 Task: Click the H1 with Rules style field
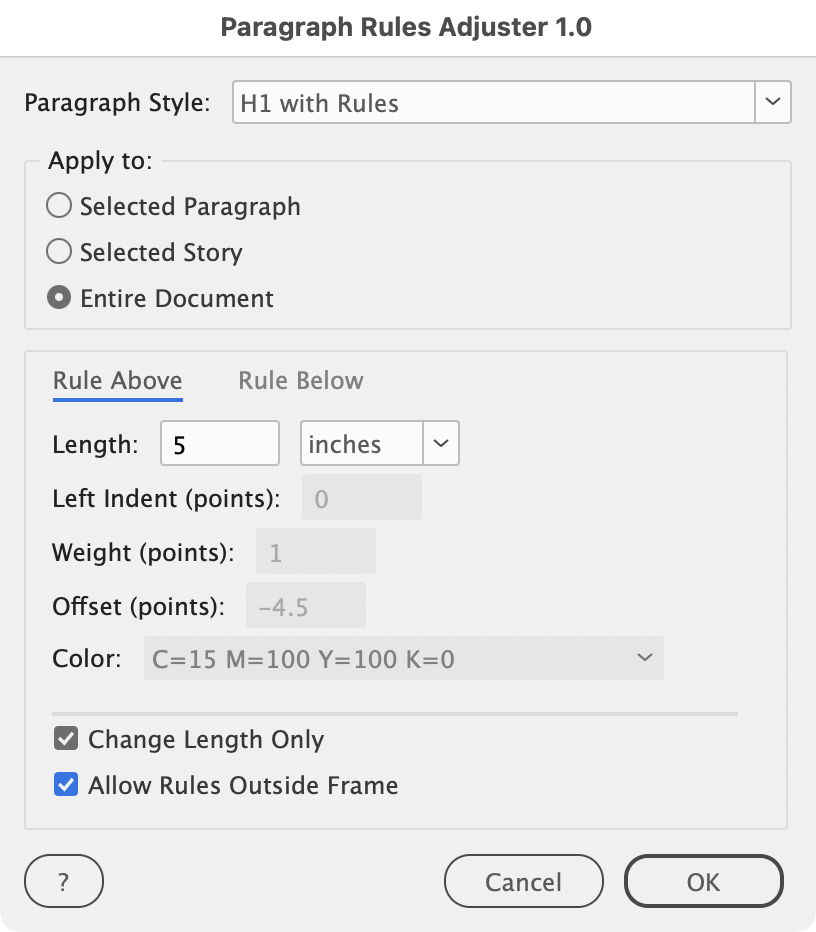(x=492, y=103)
